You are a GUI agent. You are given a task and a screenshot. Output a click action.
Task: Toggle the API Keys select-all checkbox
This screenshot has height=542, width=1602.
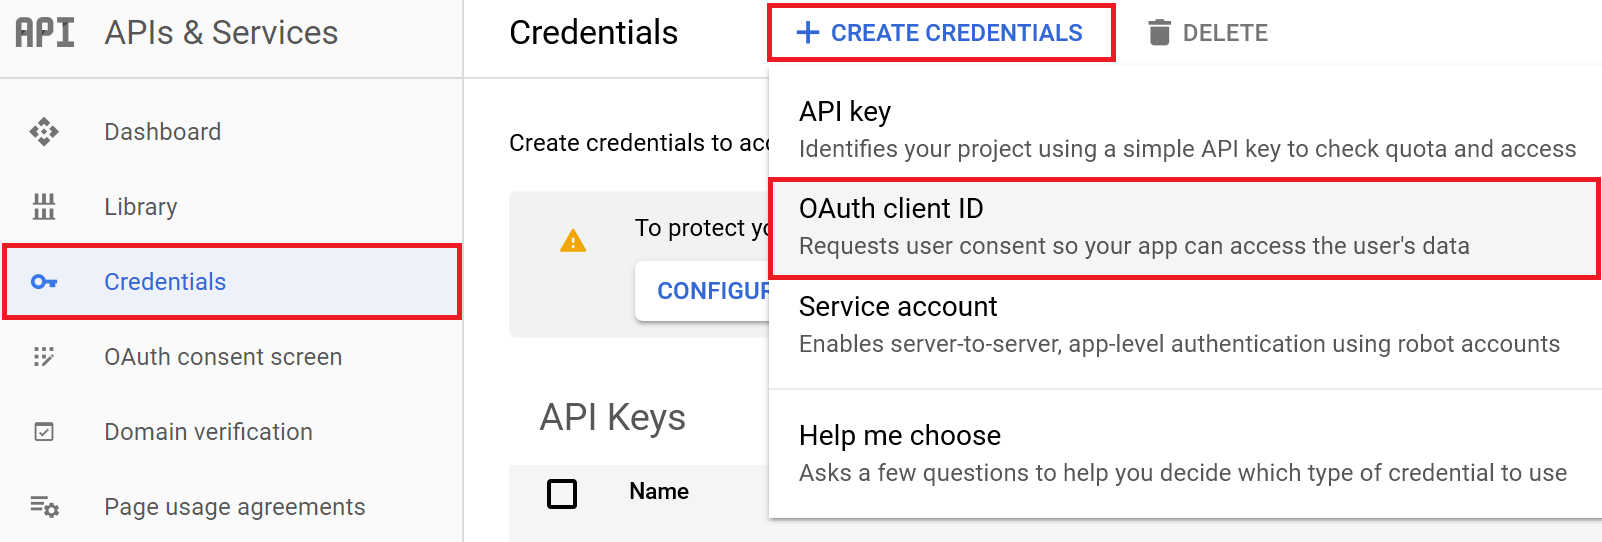click(x=562, y=493)
